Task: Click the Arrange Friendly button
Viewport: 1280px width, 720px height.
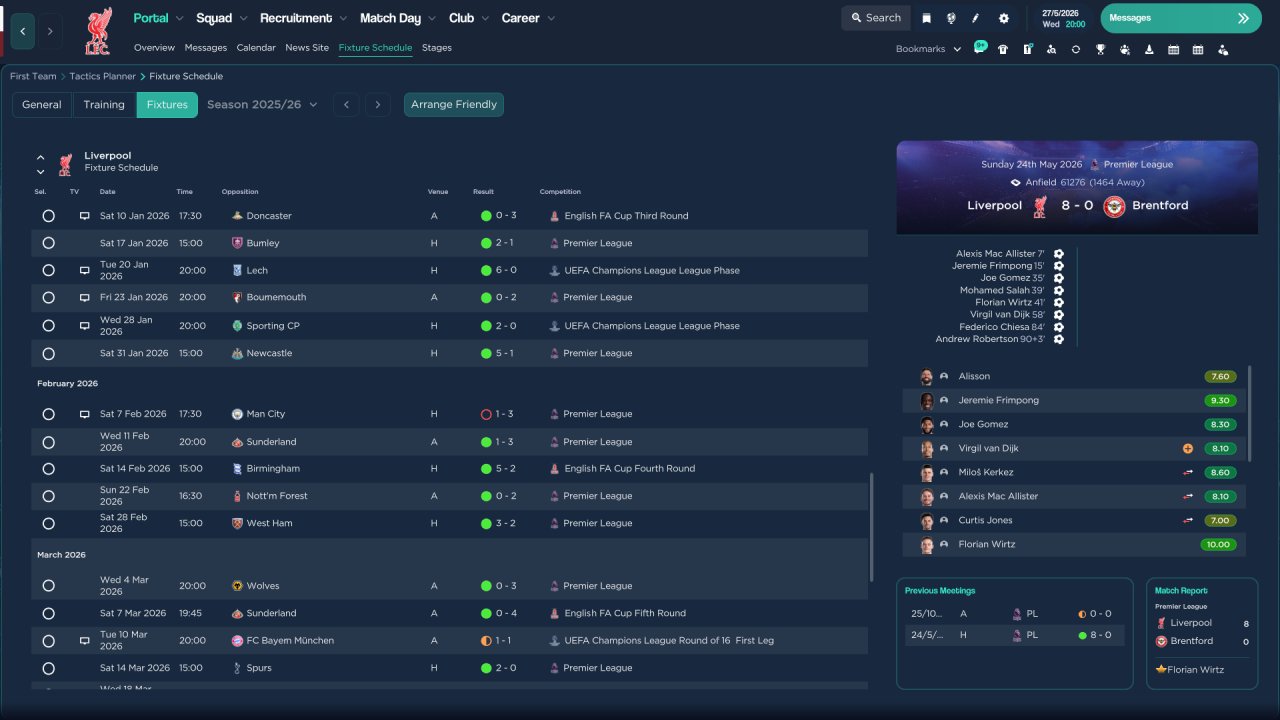Action: click(x=453, y=105)
